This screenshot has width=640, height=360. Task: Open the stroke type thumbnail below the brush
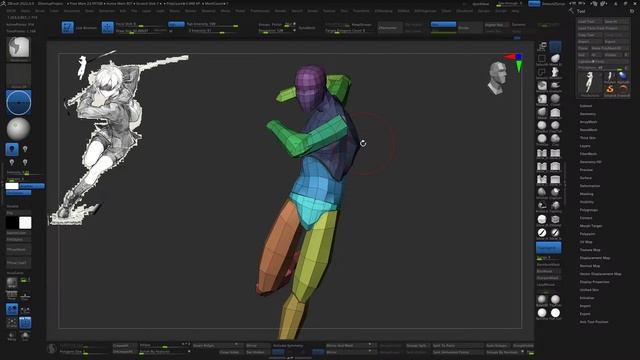(19, 76)
